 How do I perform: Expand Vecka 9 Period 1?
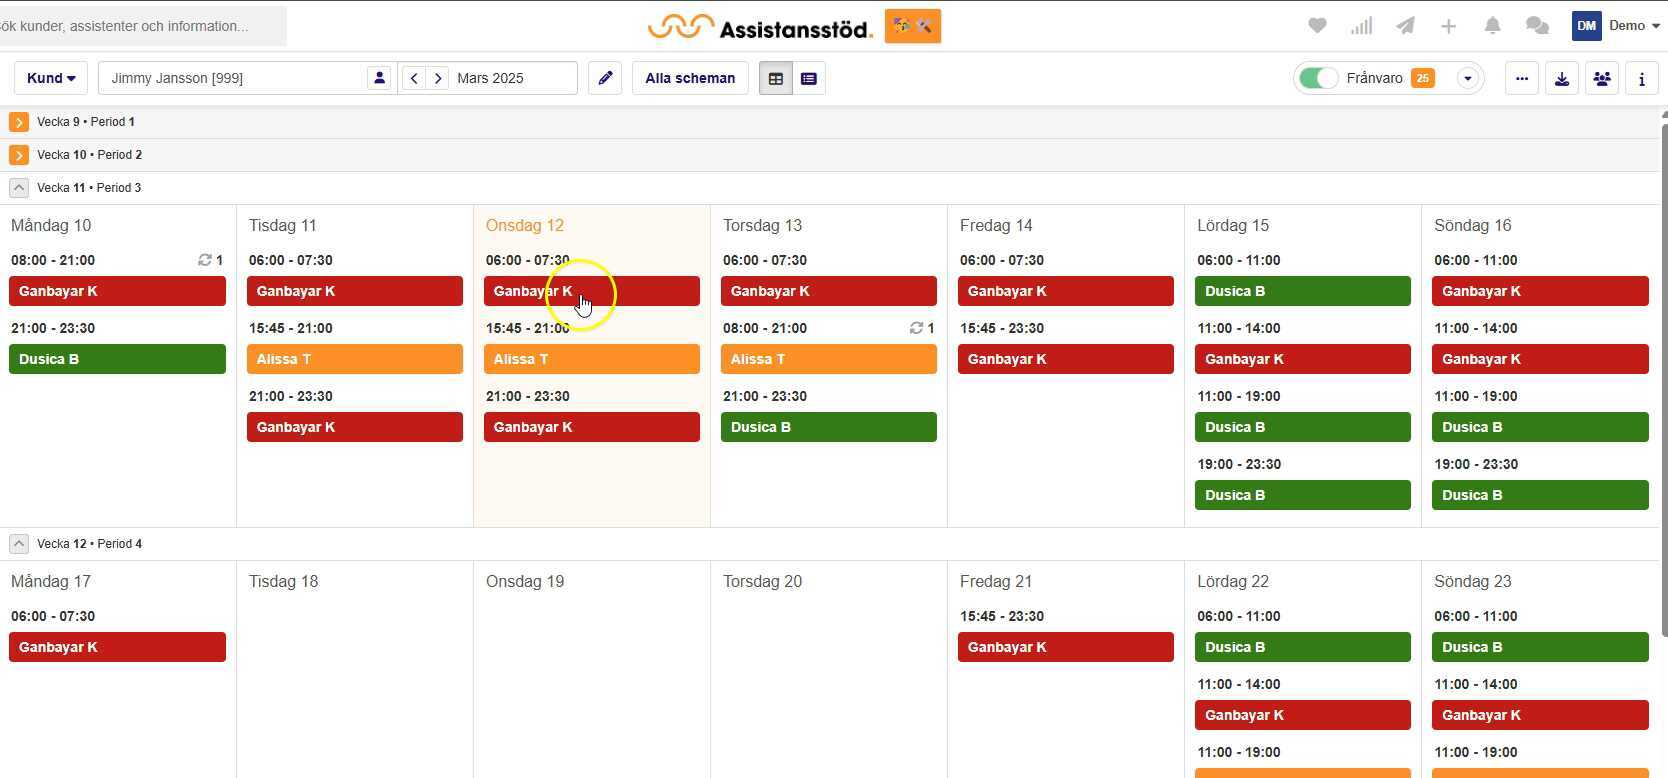click(19, 122)
